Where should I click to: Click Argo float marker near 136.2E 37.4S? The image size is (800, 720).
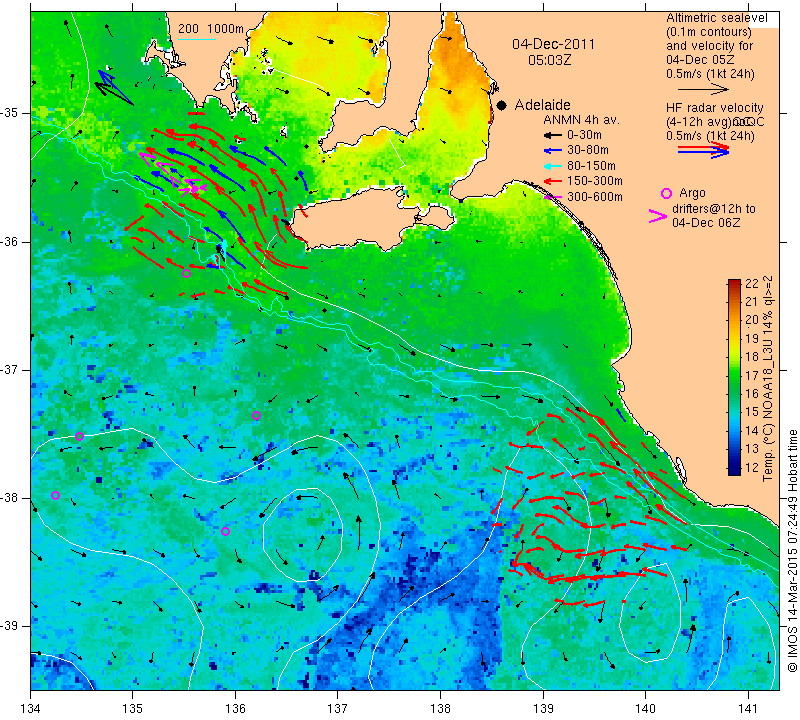(x=256, y=415)
